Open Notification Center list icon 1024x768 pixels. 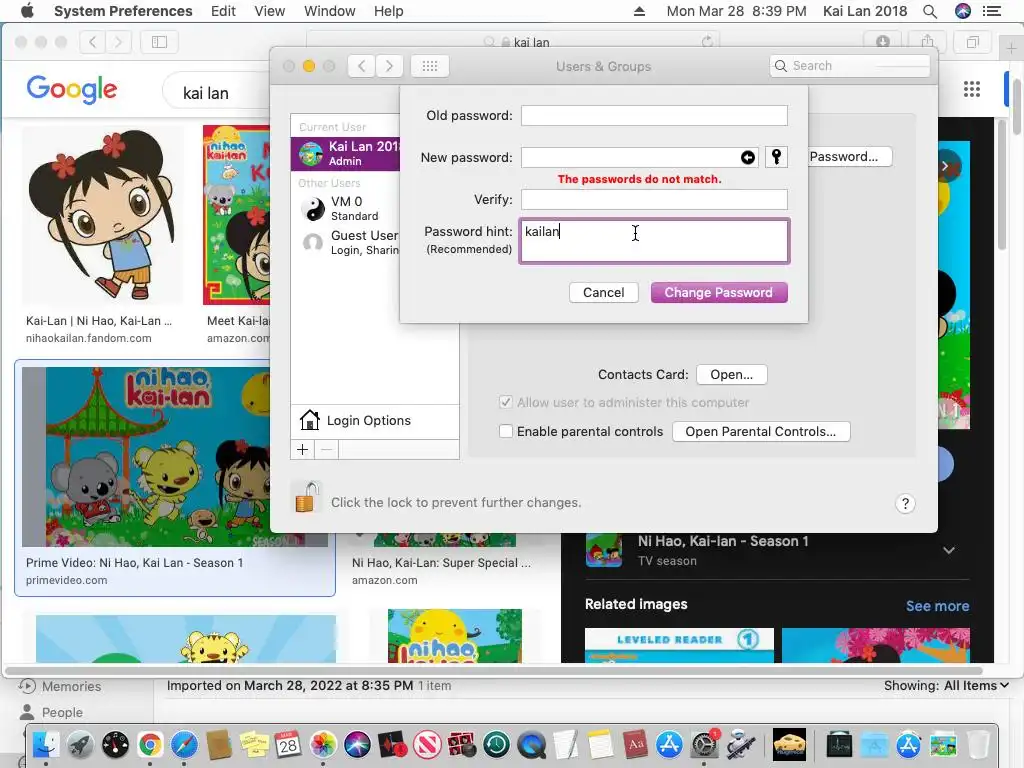point(991,11)
